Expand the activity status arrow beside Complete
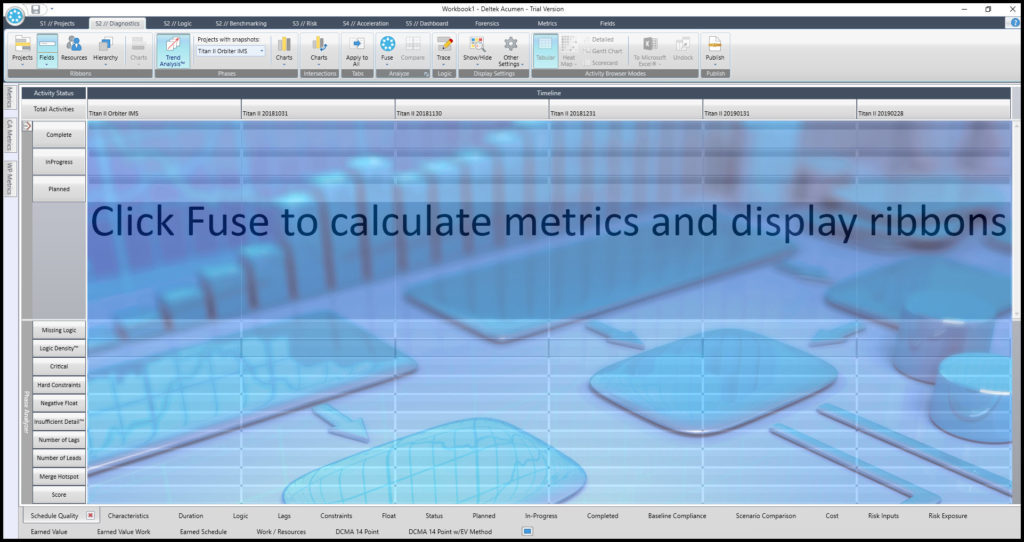The width and height of the screenshot is (1024, 542). 27,127
